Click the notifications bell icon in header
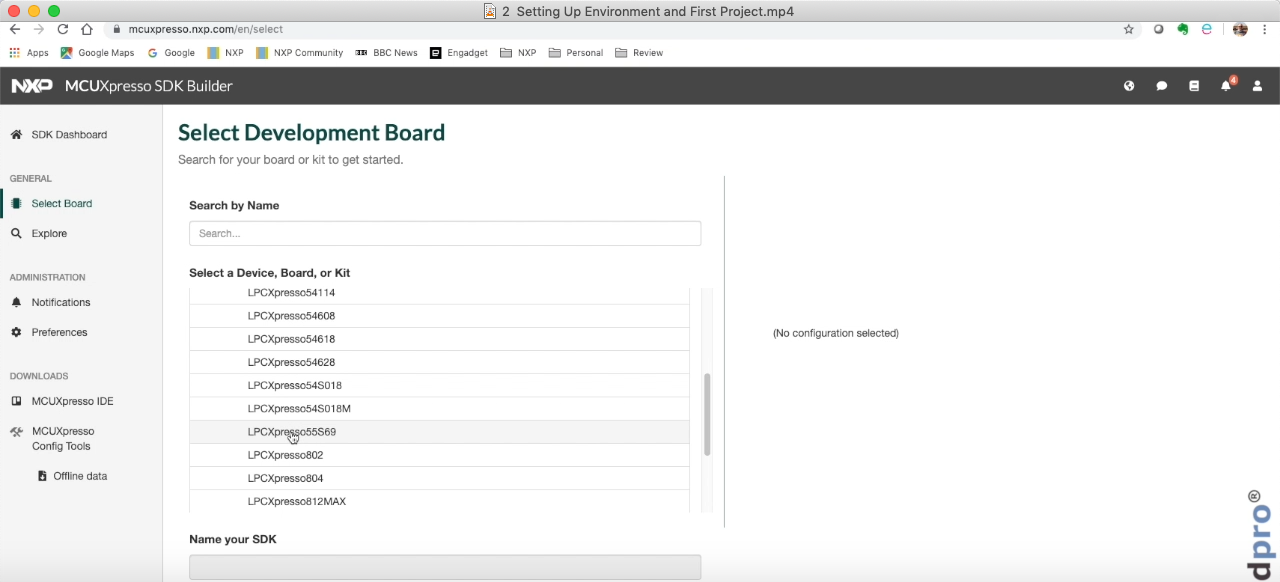The width and height of the screenshot is (1280, 582). coord(1225,86)
